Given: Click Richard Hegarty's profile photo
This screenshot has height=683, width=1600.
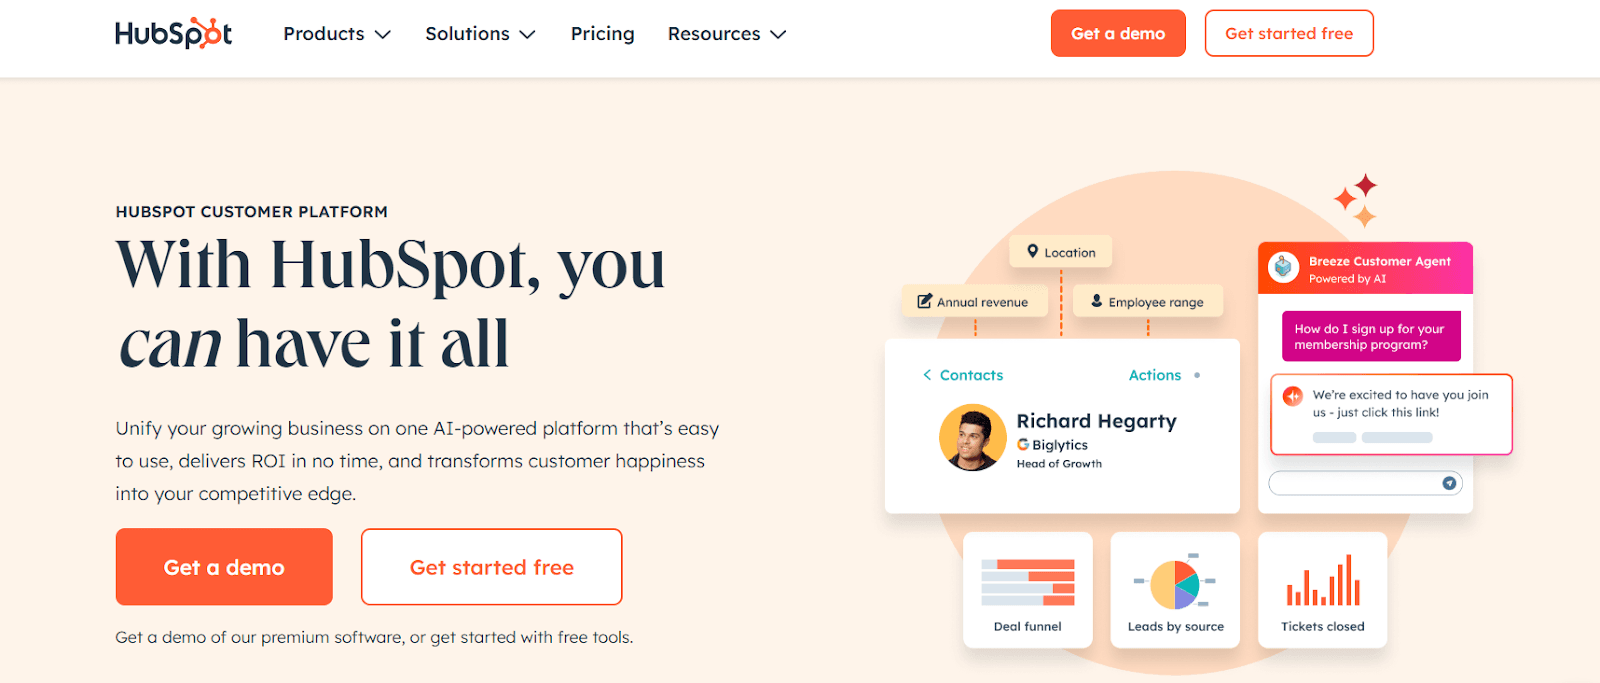Looking at the screenshot, I should (973, 438).
